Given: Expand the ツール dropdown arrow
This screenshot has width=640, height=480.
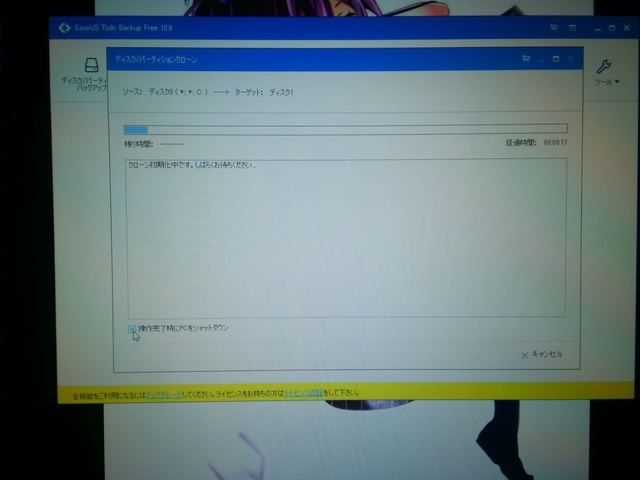Looking at the screenshot, I should point(617,82).
